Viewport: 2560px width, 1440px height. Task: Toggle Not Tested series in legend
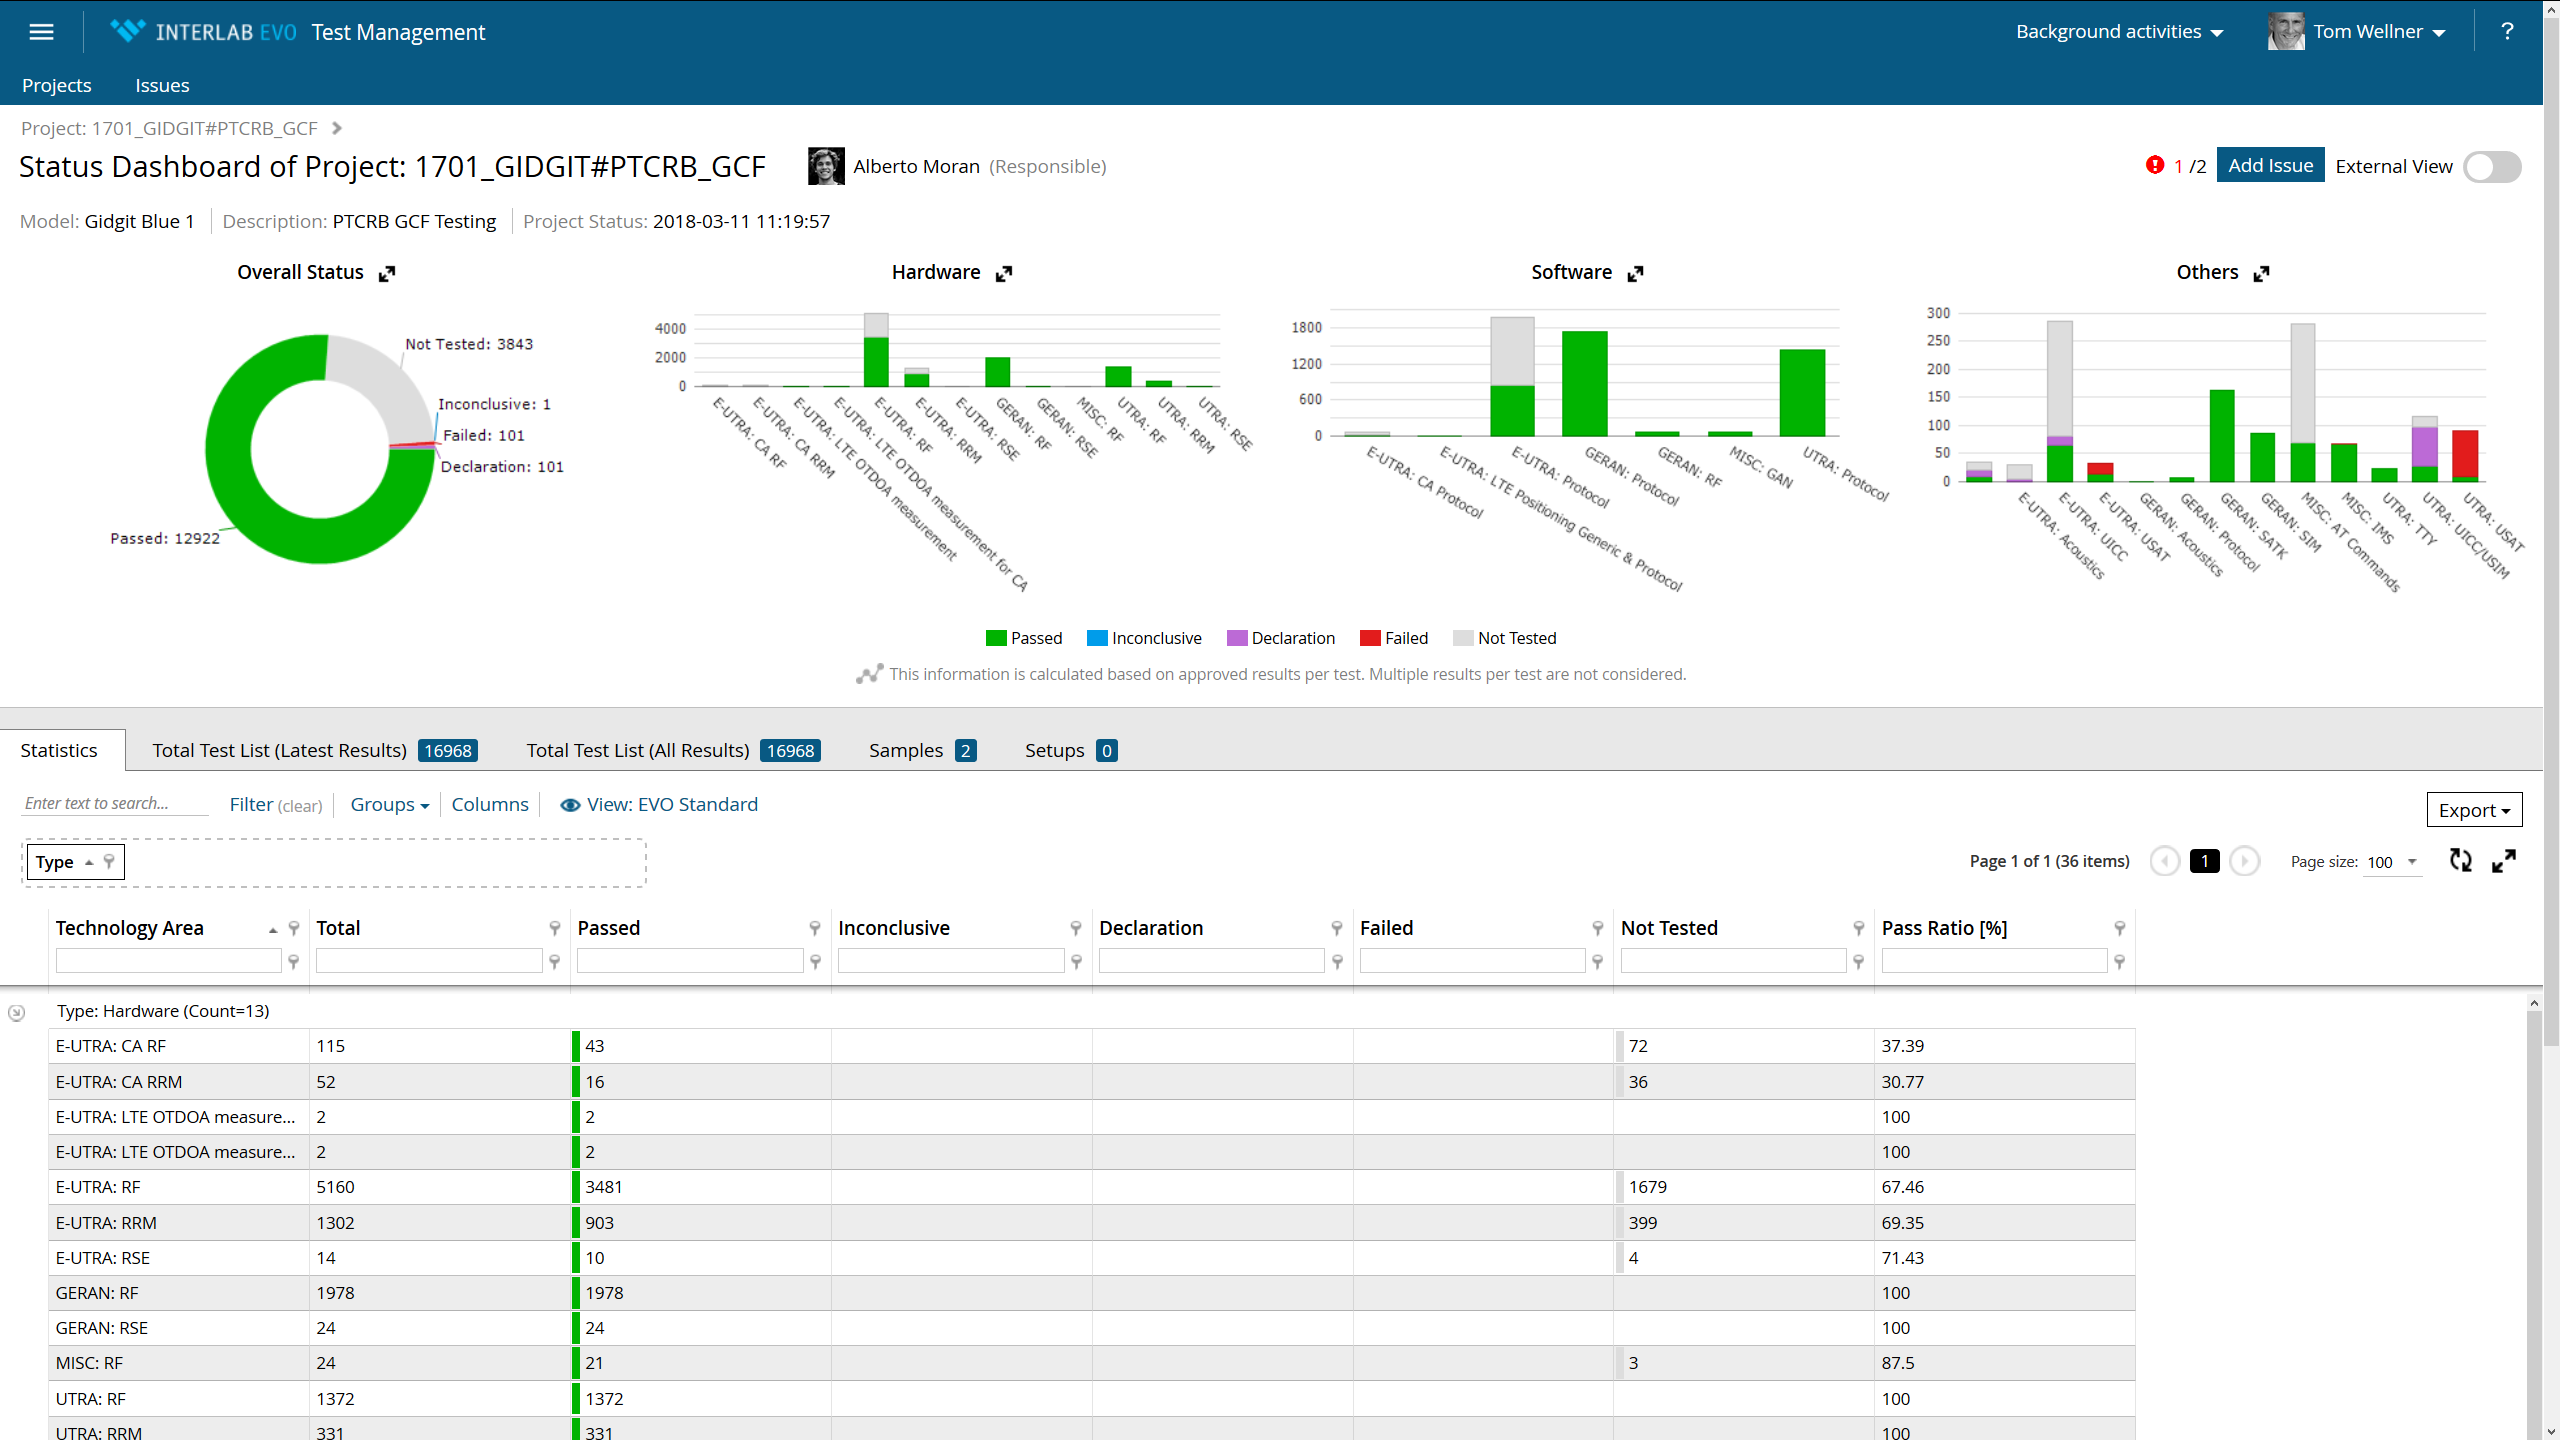coord(1504,638)
